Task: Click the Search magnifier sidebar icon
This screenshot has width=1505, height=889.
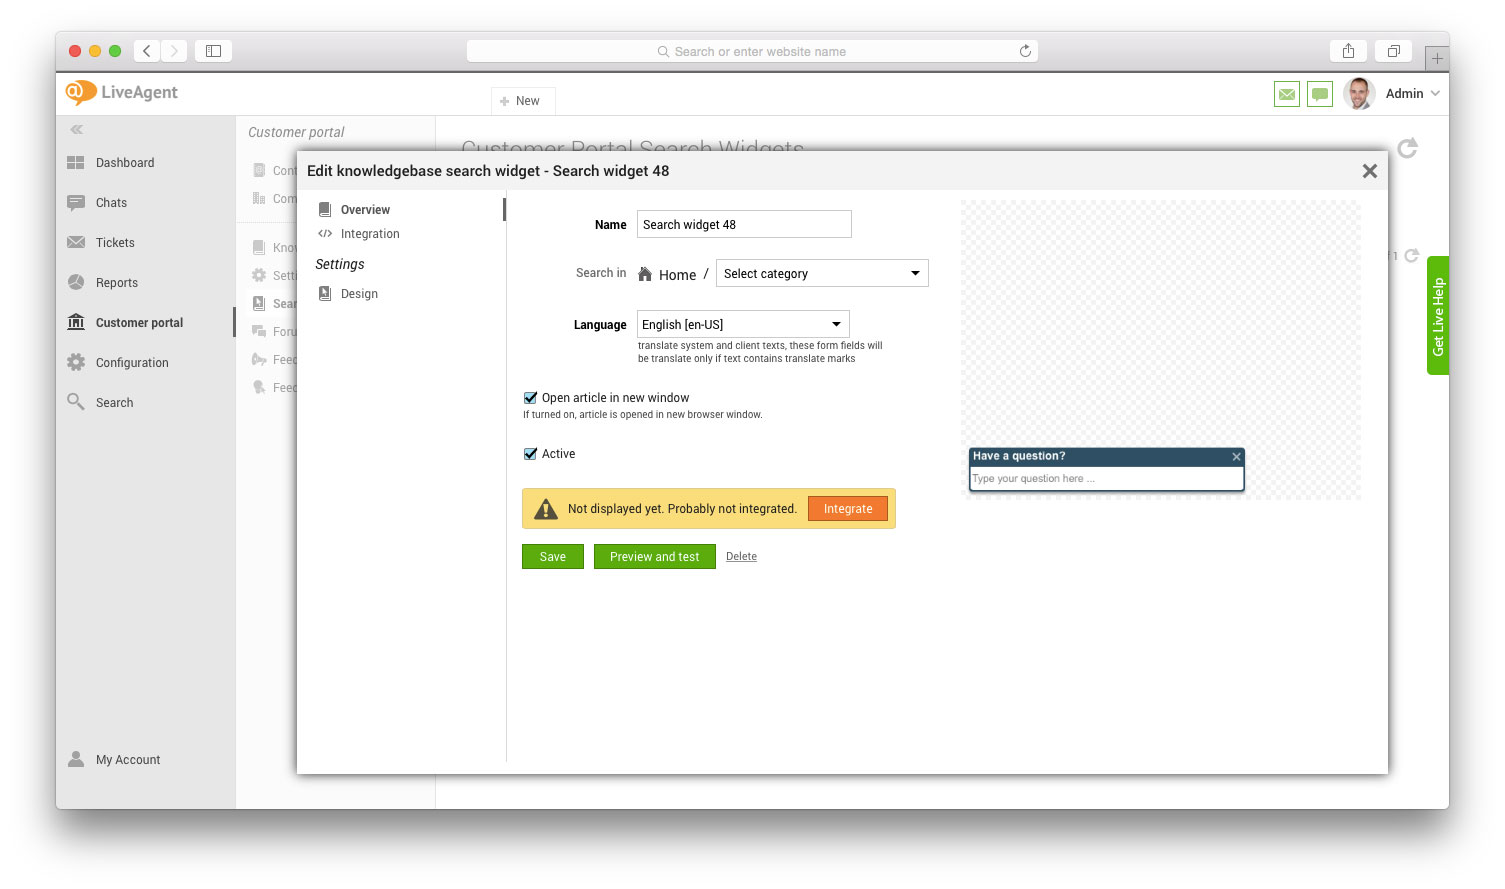Action: click(76, 402)
